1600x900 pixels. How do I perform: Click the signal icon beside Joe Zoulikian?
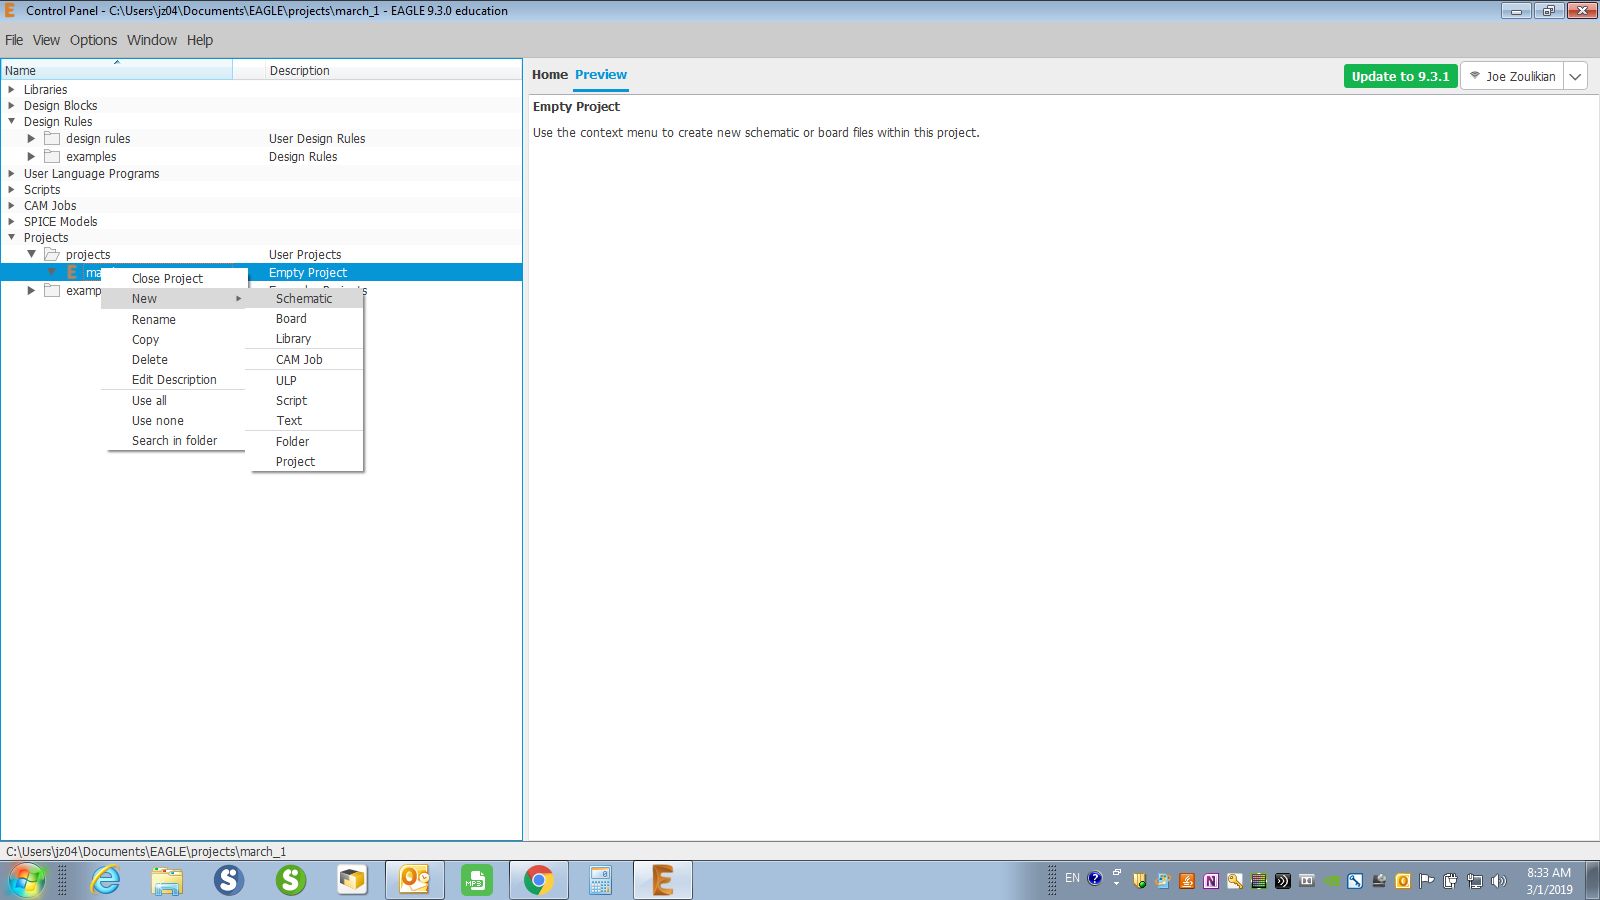[1474, 76]
